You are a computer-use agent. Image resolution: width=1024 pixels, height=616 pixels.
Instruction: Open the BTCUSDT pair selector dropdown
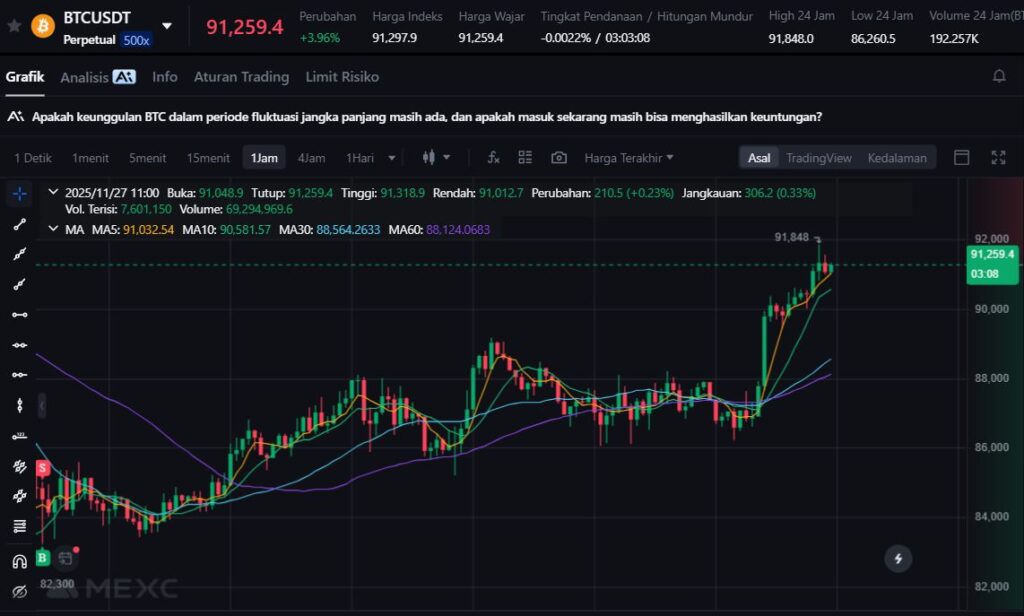167,26
